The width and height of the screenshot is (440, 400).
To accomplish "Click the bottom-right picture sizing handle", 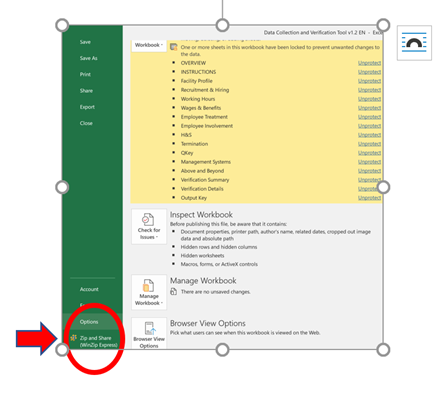I will [x=383, y=350].
